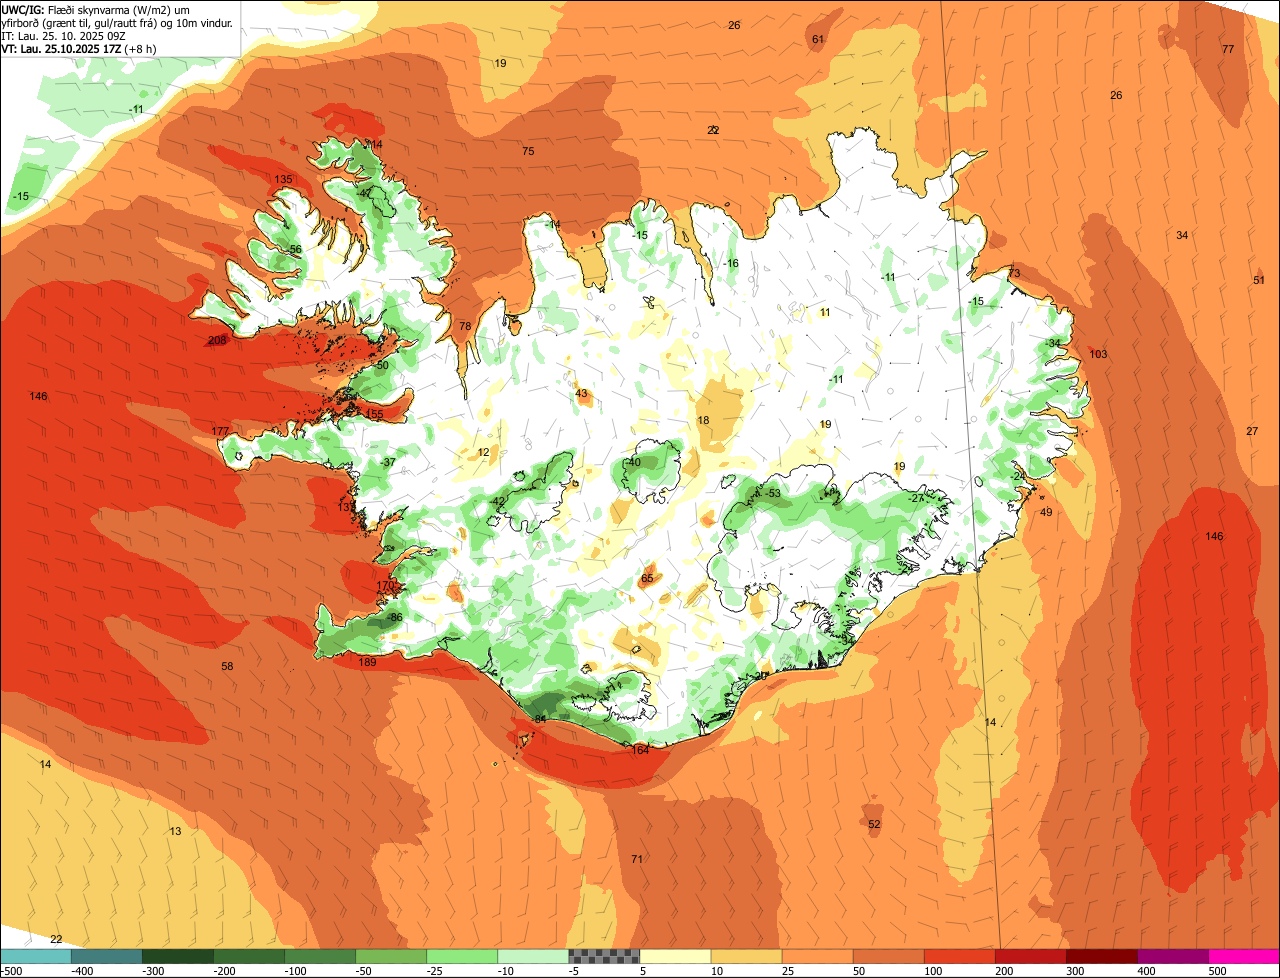
Task: Click the text 'yfirborð (grænt til, gul/rautt frá)'
Action: coord(81,22)
